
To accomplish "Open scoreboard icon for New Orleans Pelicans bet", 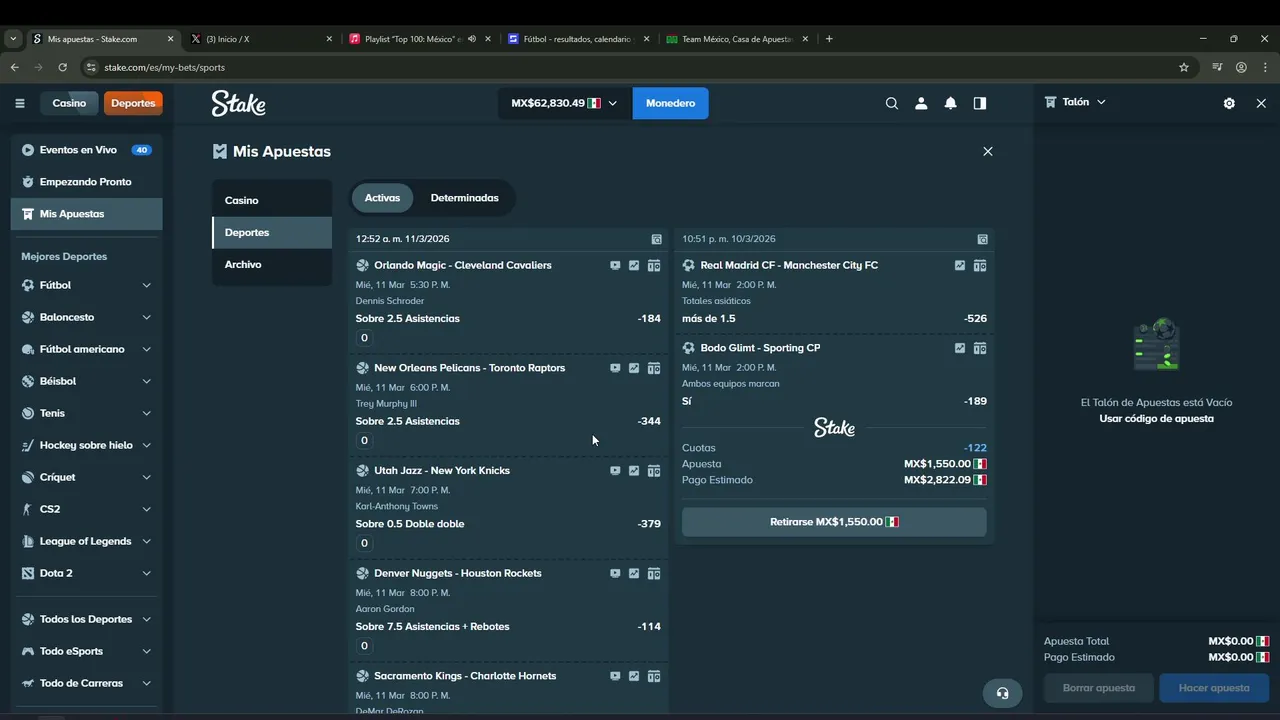I will tap(654, 368).
